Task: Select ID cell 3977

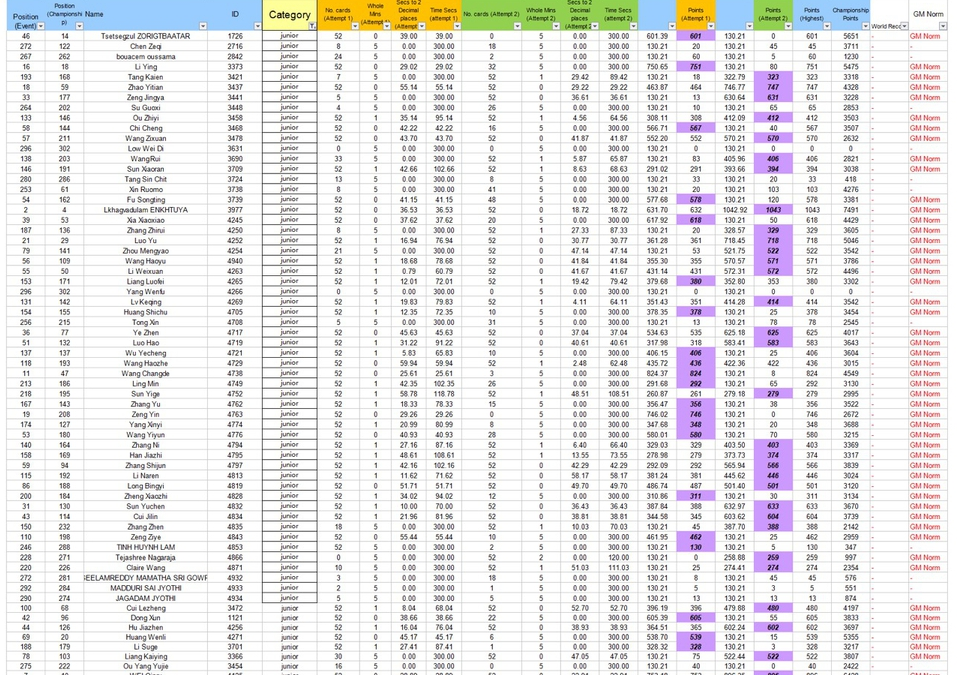Action: coord(235,210)
